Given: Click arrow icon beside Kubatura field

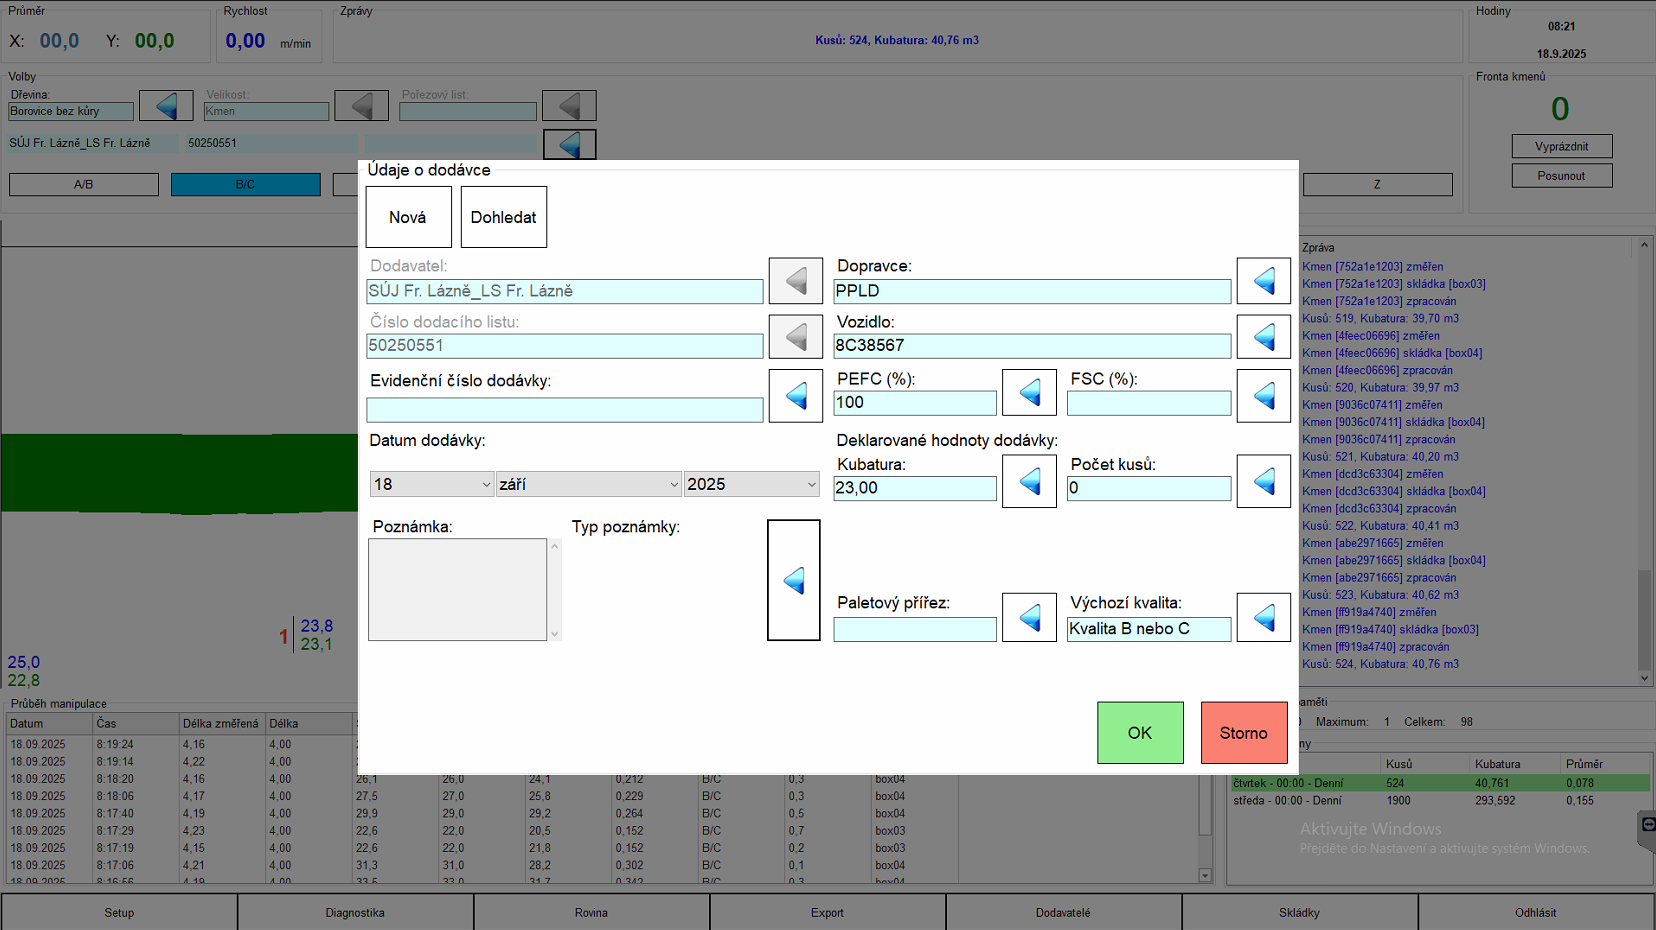Looking at the screenshot, I should pos(1029,482).
